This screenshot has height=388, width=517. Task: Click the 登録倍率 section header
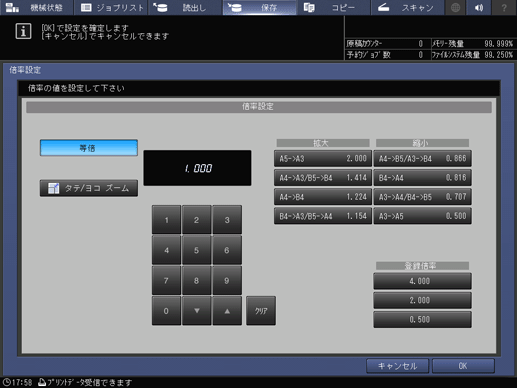coord(422,266)
